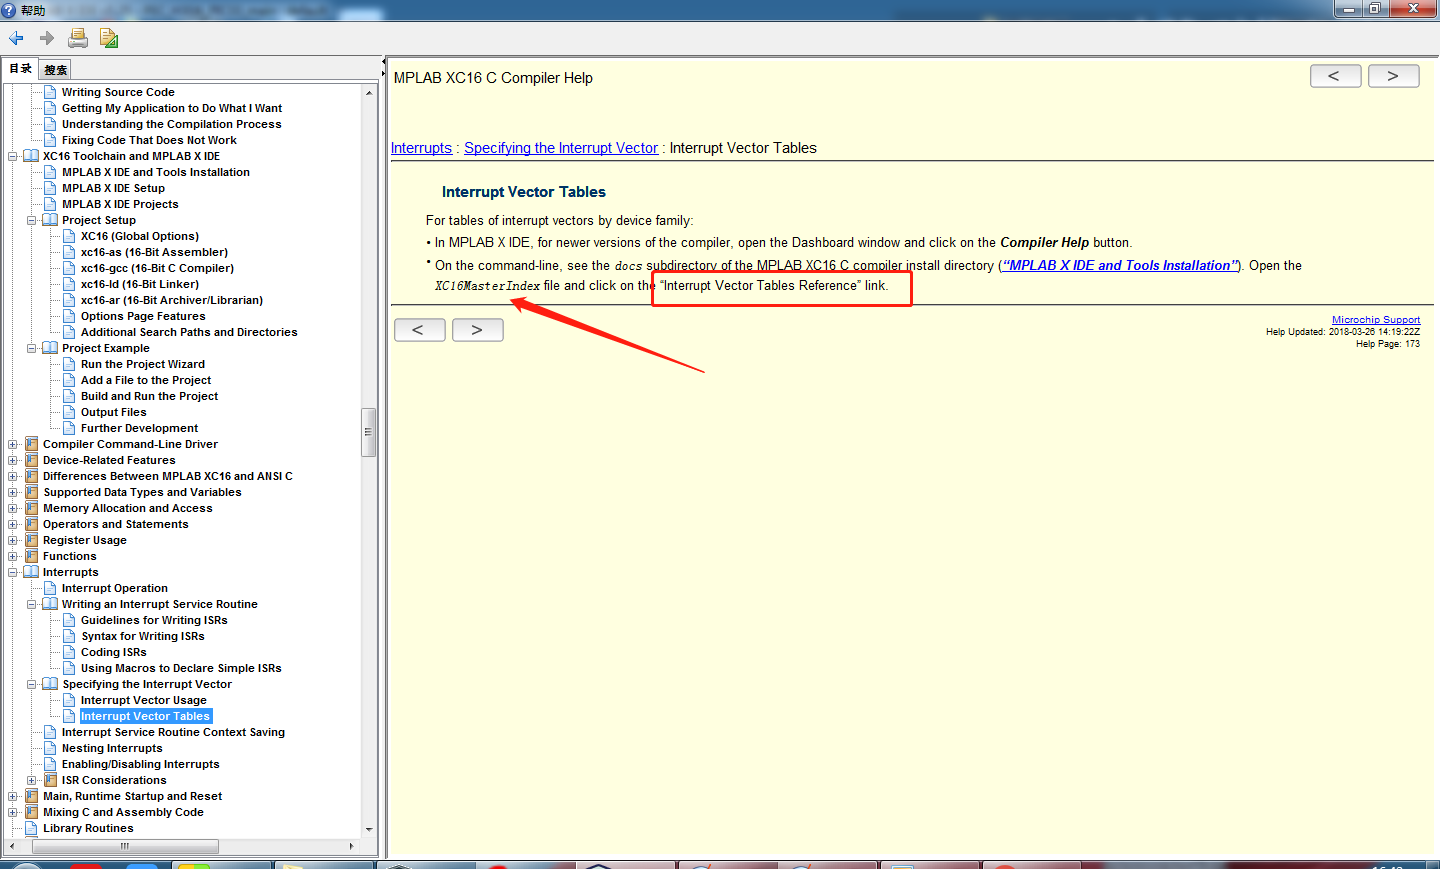Viewport: 1440px width, 869px height.
Task: Collapse the XC16 Toolchain and MPLAB X IDE node
Action: coord(13,156)
